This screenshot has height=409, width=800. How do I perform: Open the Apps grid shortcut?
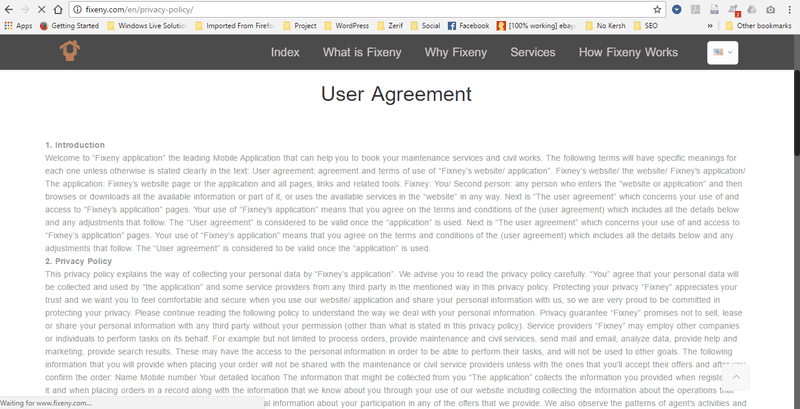pyautogui.click(x=17, y=25)
